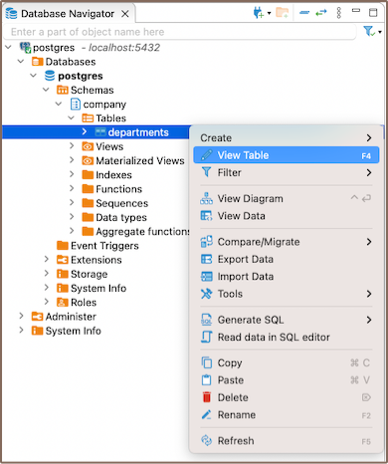Click the New Connection plug icon
The height and width of the screenshot is (464, 388).
pos(258,13)
